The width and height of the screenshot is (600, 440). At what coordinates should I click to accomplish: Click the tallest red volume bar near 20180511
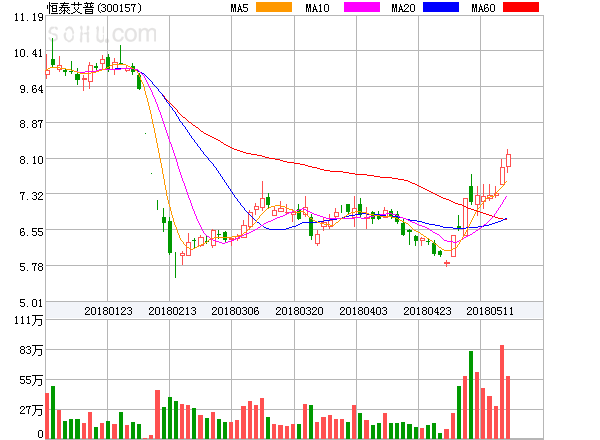point(502,392)
